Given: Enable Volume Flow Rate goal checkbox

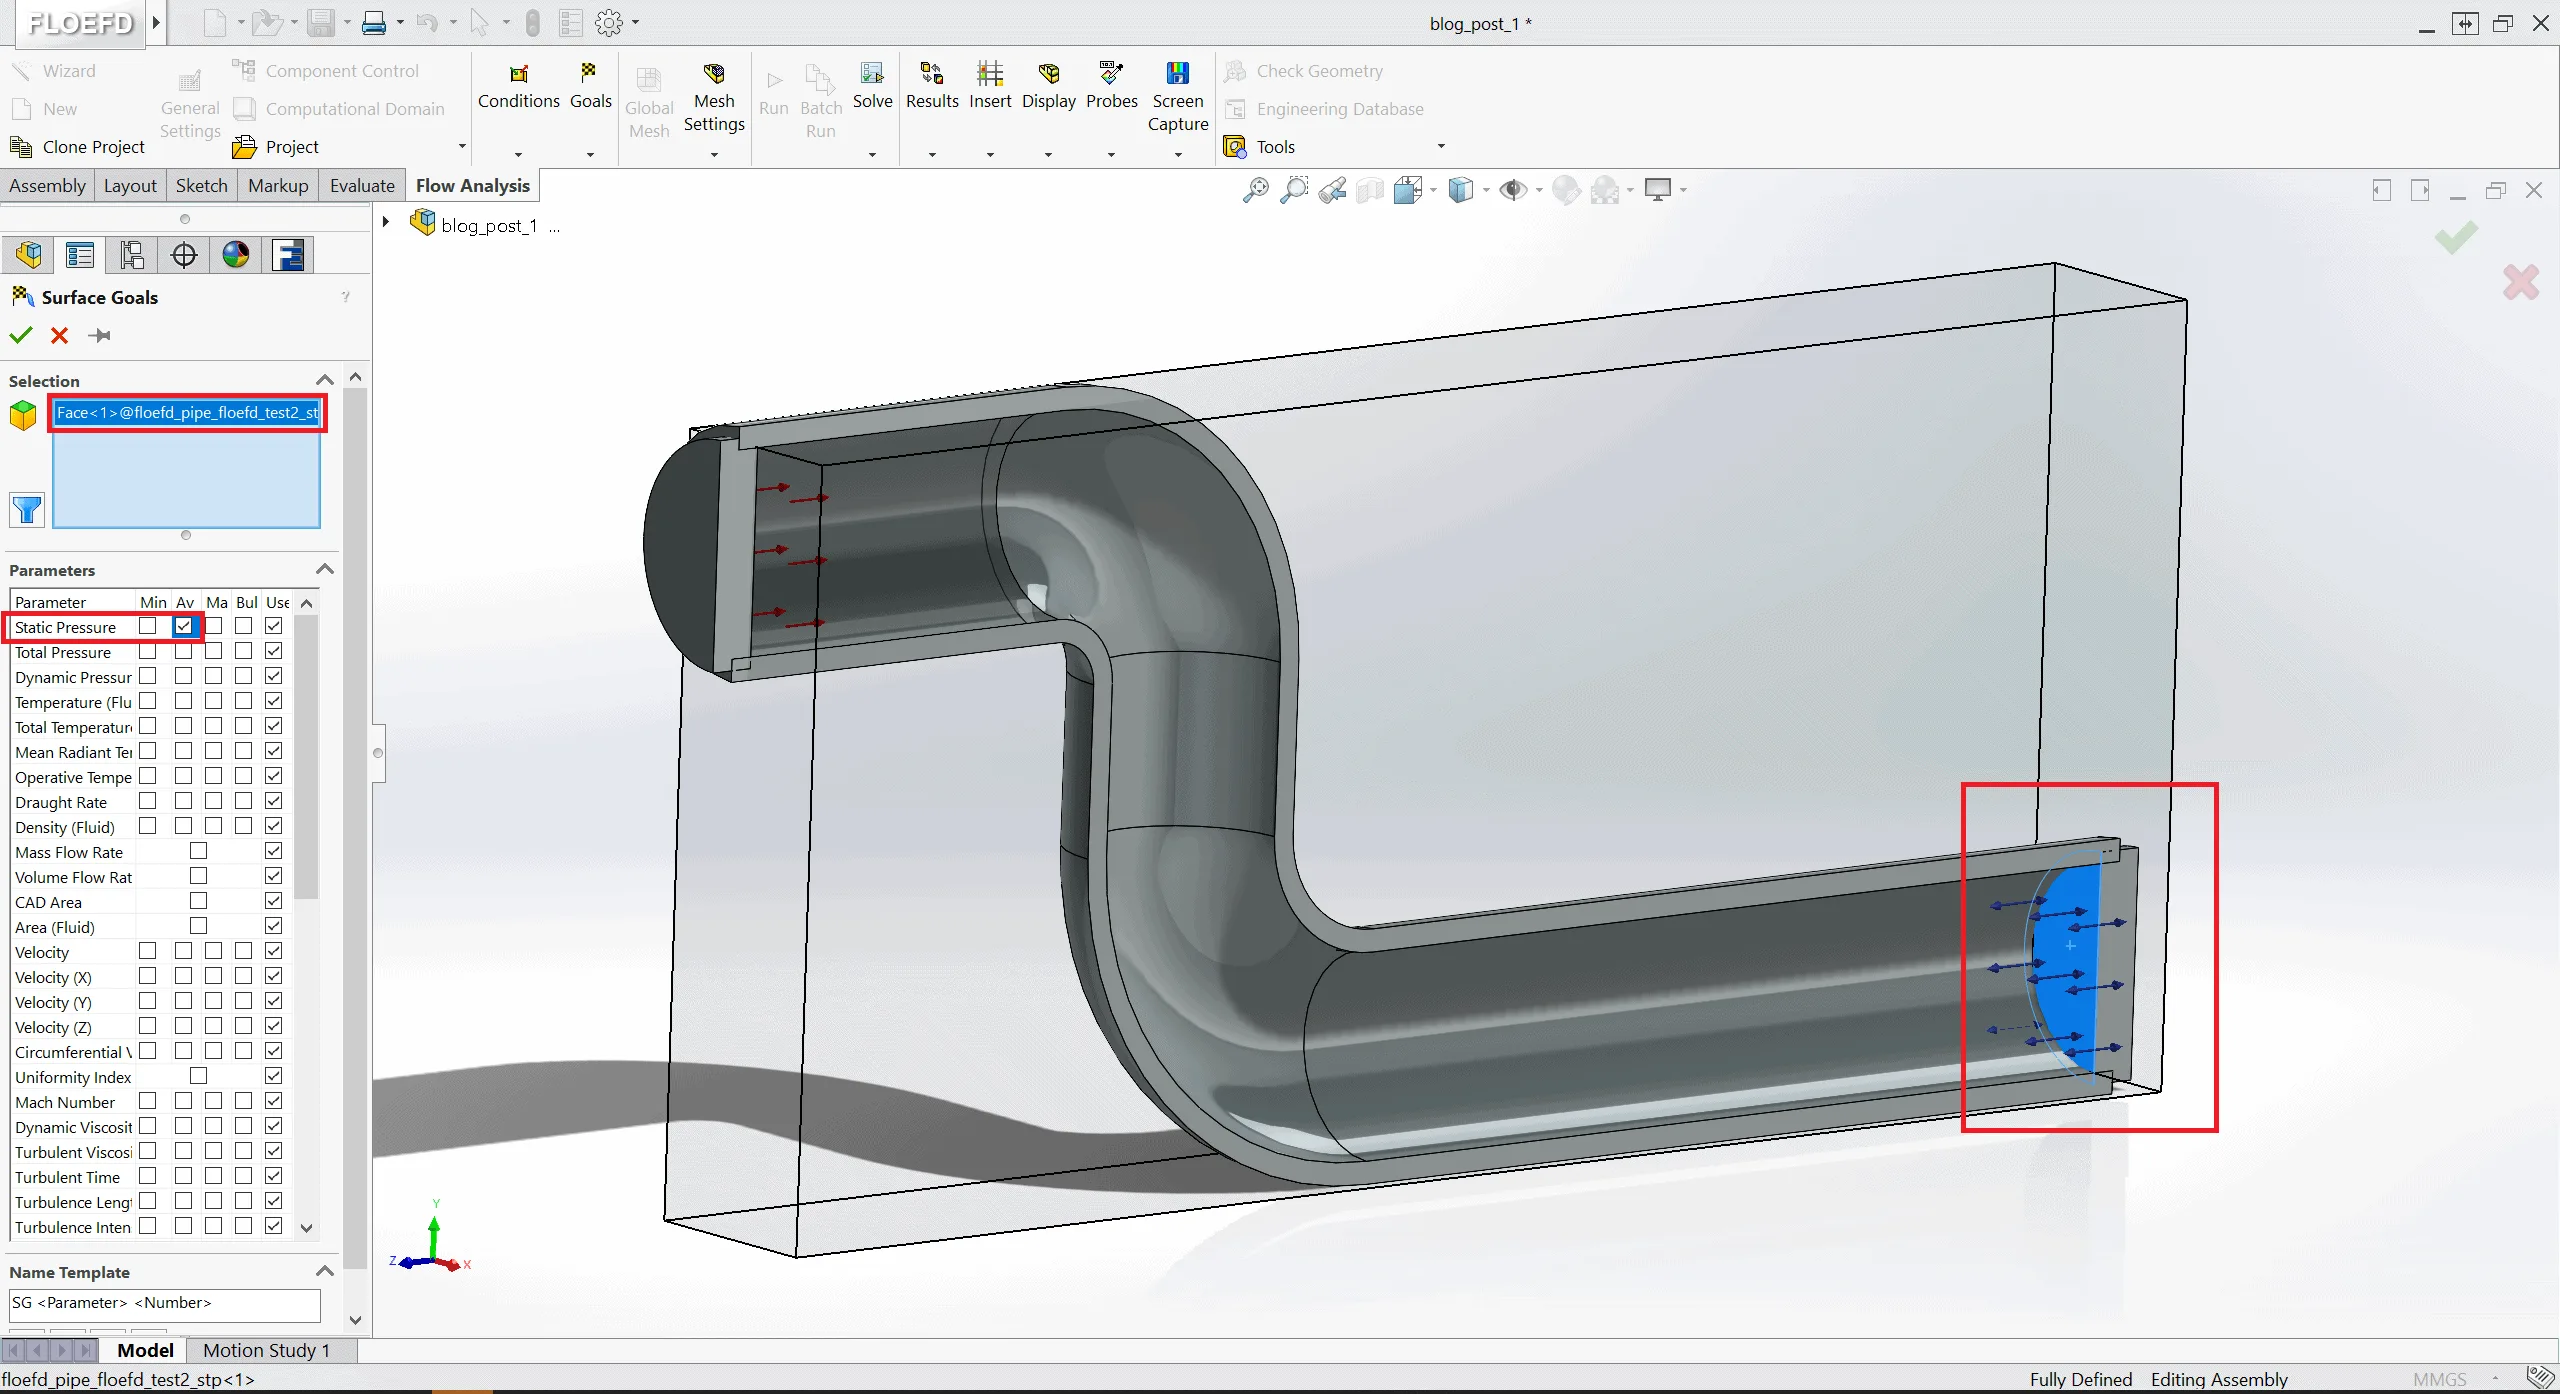Looking at the screenshot, I should pos(198,876).
